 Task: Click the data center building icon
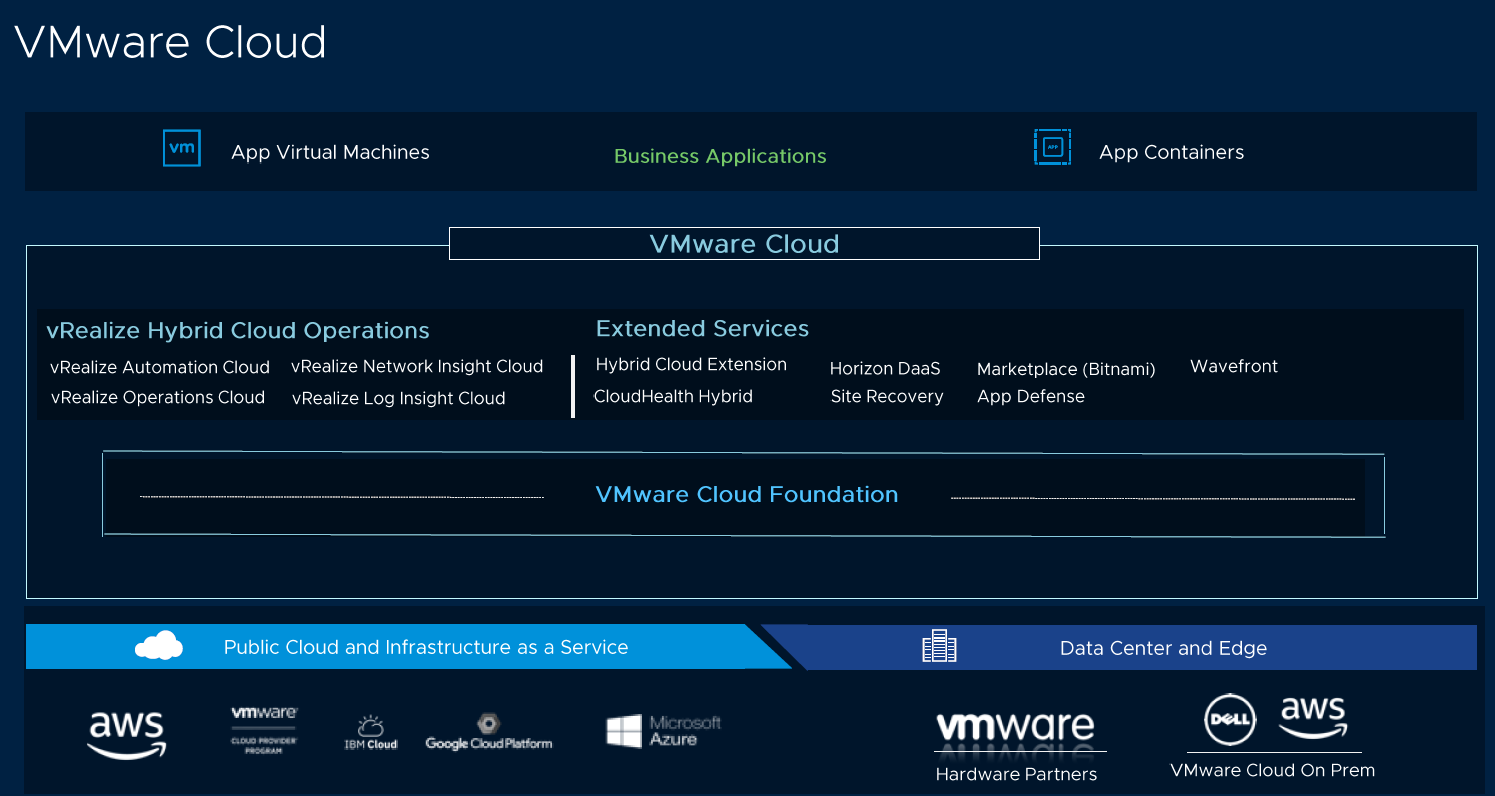click(939, 647)
